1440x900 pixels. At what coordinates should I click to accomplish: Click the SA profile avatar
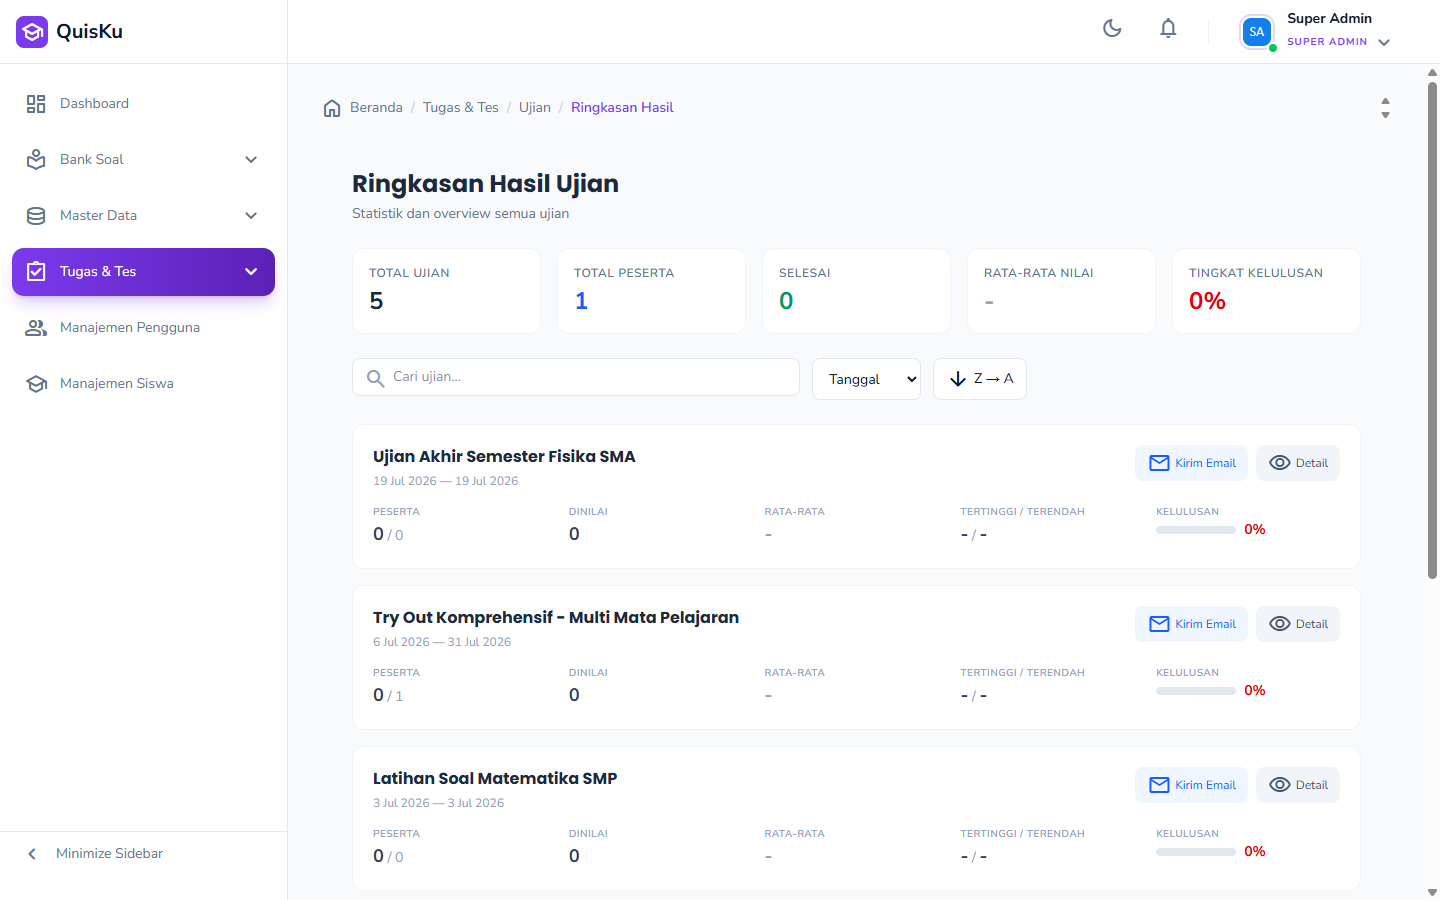1257,32
